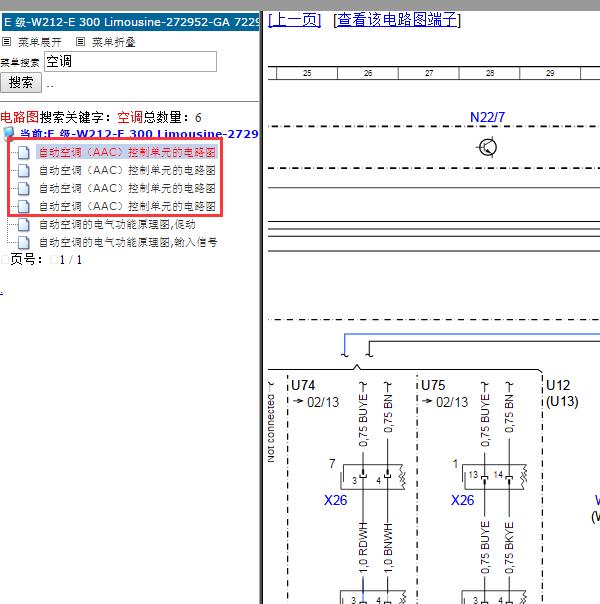This screenshot has height=604, width=600.
Task: Select the highlighted red 自动空调（AAC）控制单元的电路图 entry
Action: pyautogui.click(x=127, y=152)
